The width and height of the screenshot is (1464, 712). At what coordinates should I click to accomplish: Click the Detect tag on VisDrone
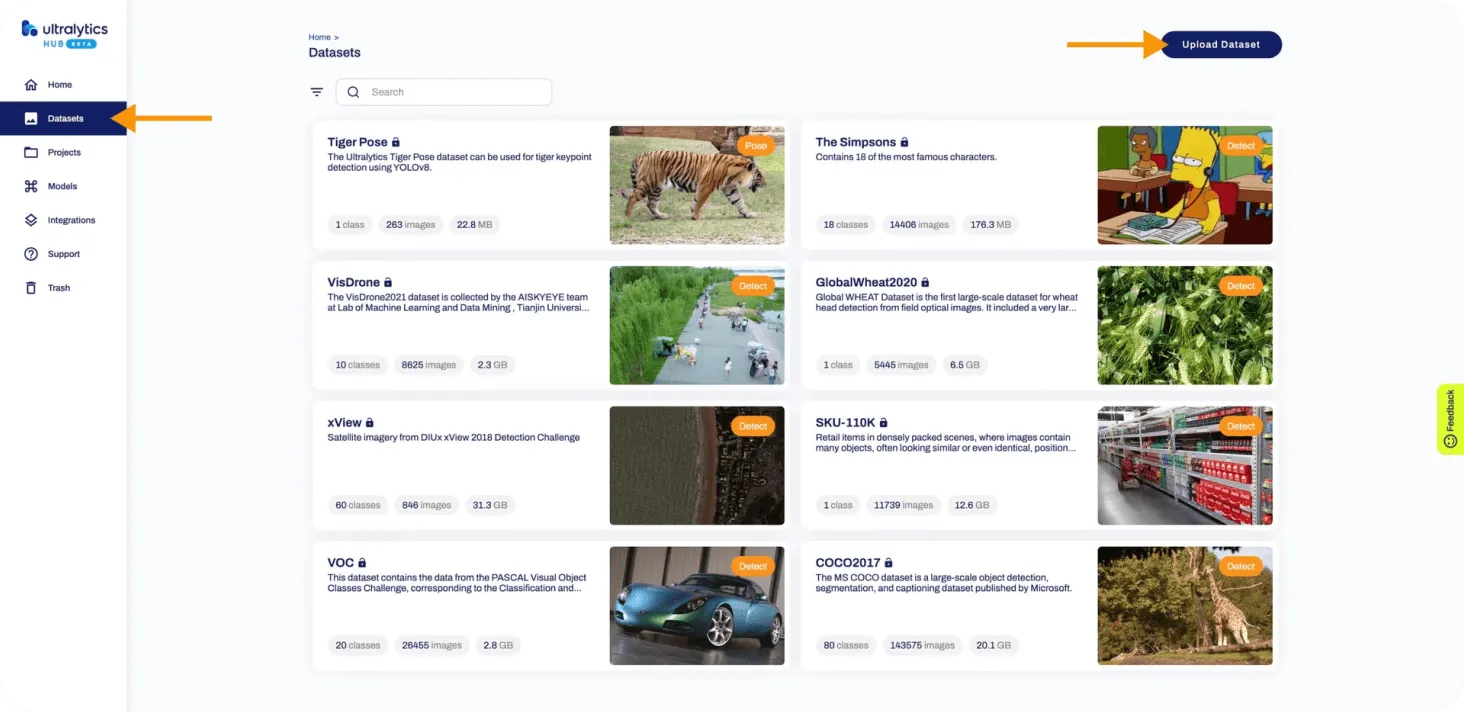[x=753, y=286]
